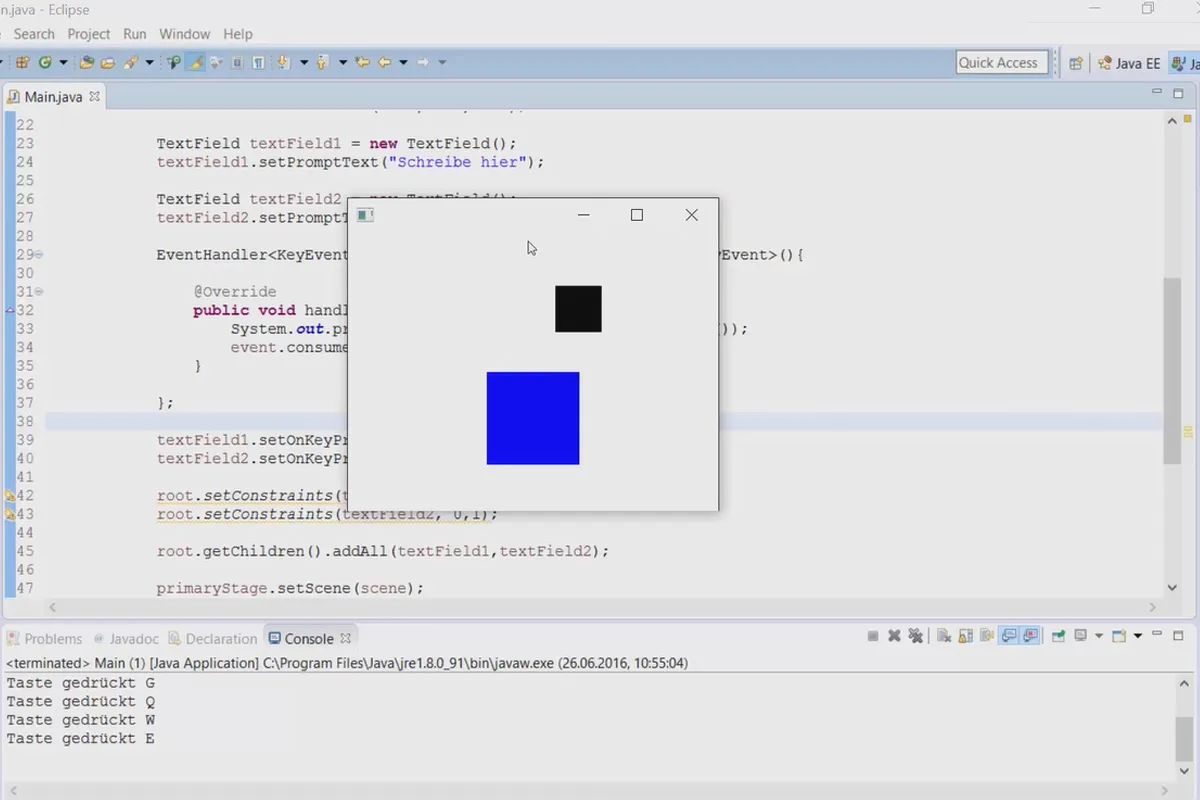Switch to the Java EE perspective
Image resolution: width=1200 pixels, height=800 pixels.
(1129, 62)
